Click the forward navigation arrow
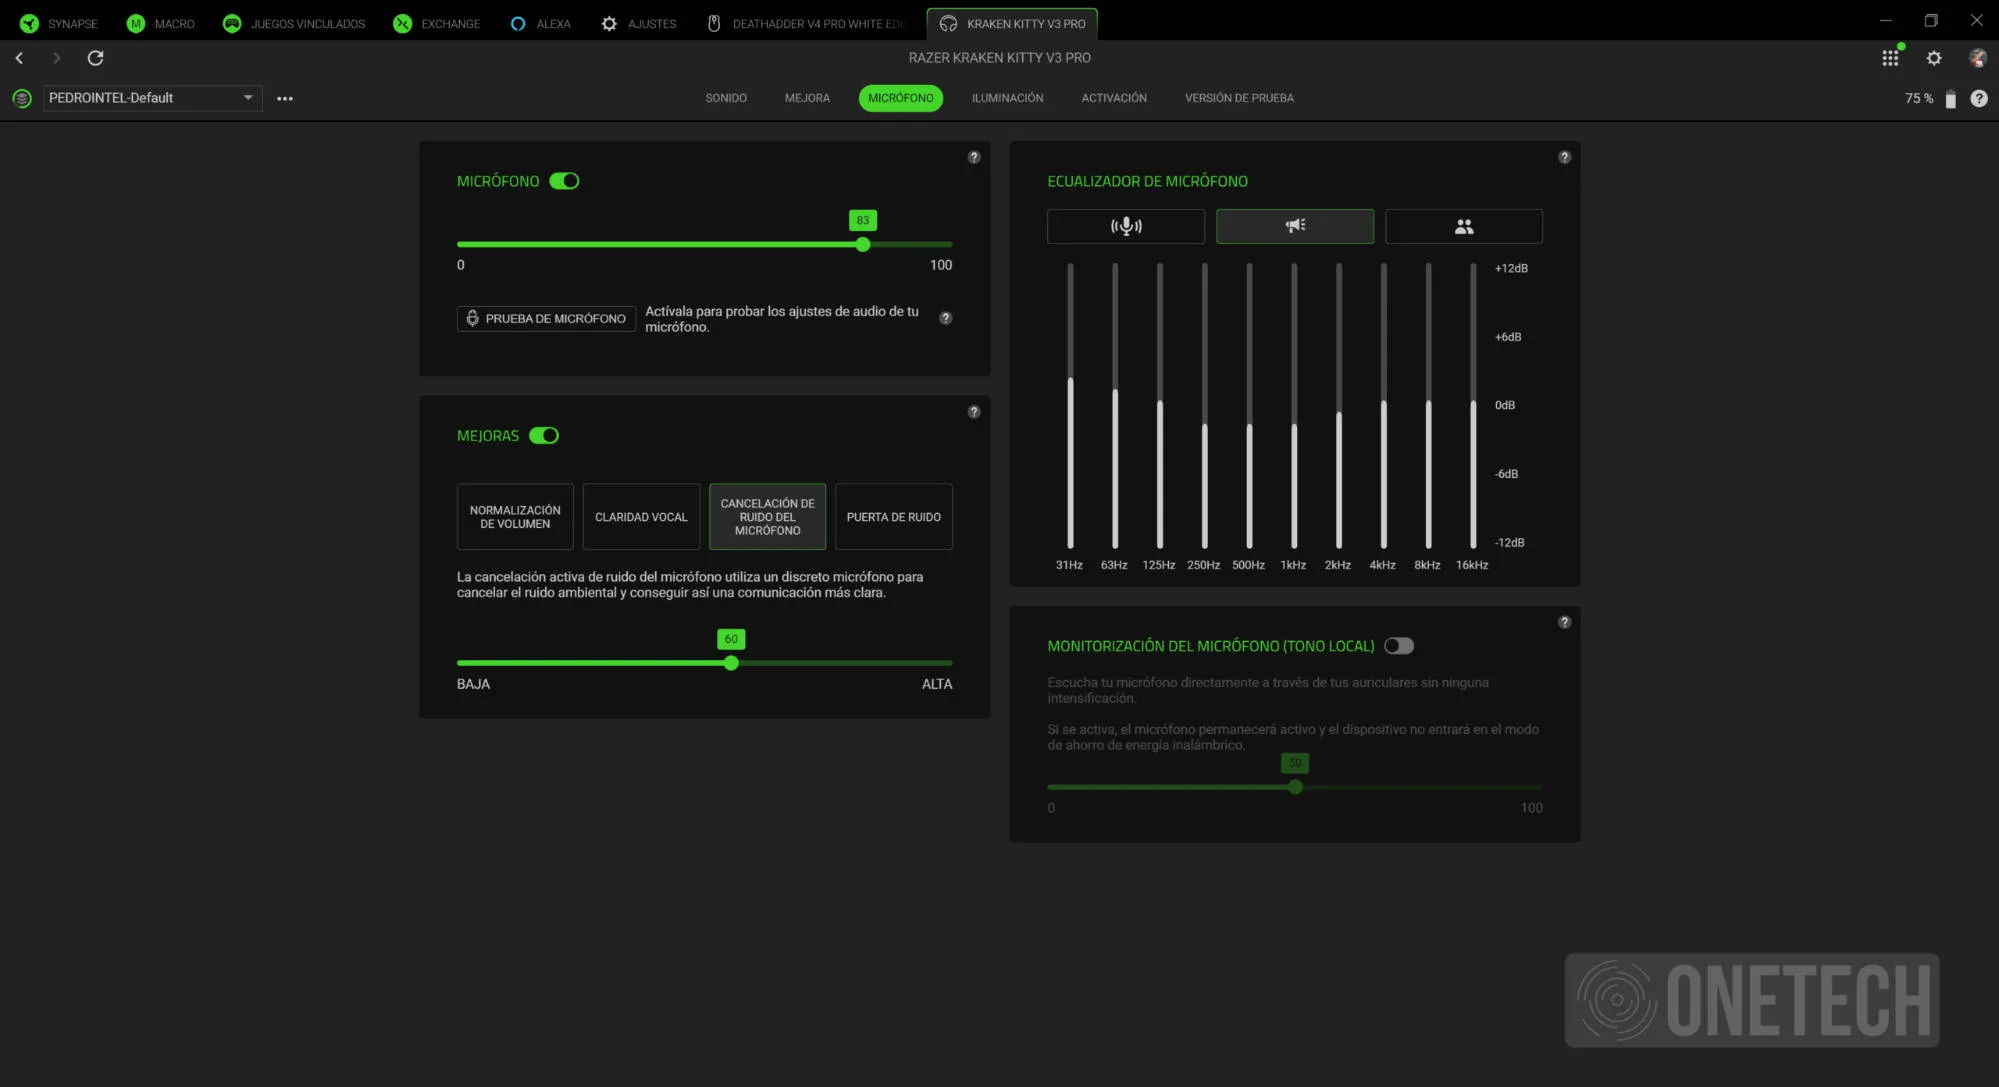 56,58
